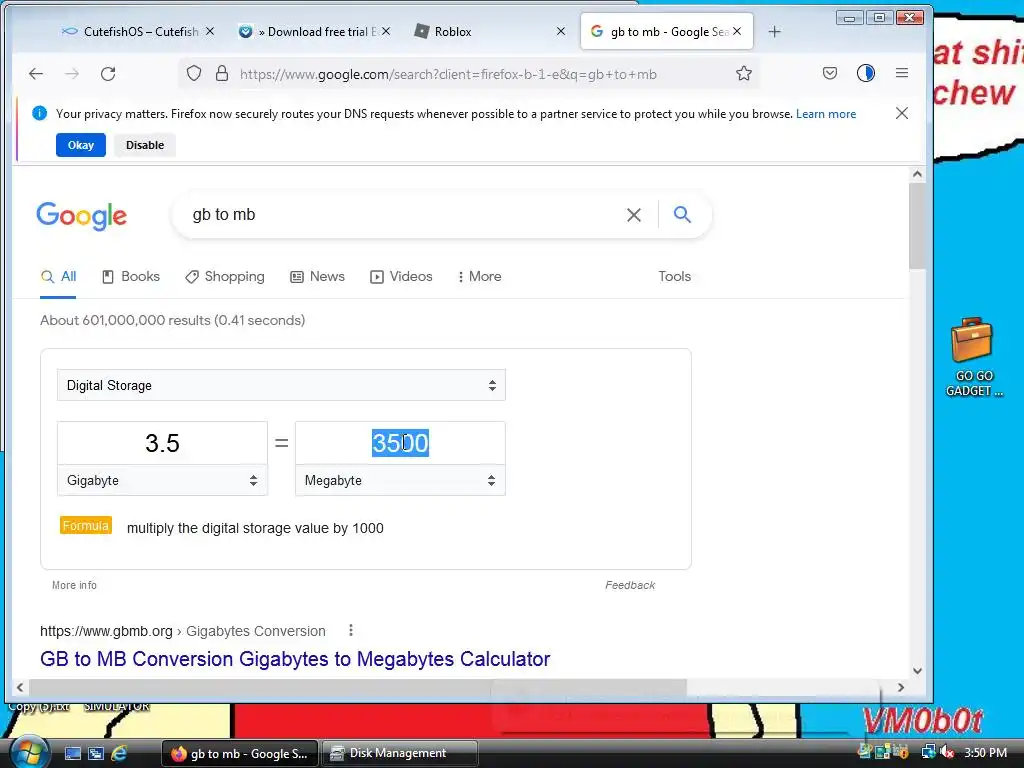Expand the More search filters menu
The height and width of the screenshot is (768, 1024).
pyautogui.click(x=479, y=276)
